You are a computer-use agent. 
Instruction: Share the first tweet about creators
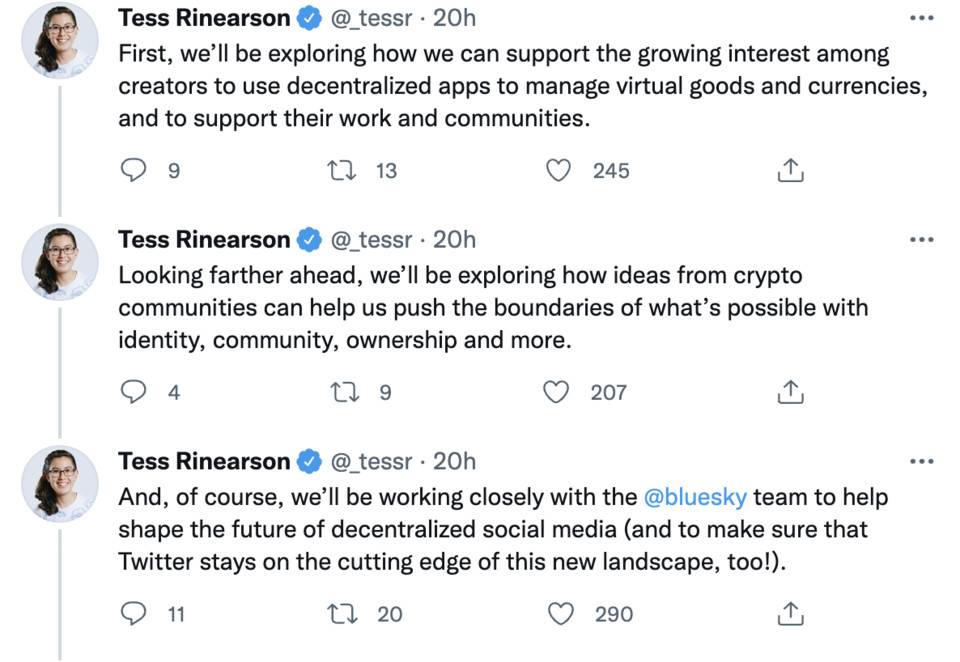[x=790, y=170]
